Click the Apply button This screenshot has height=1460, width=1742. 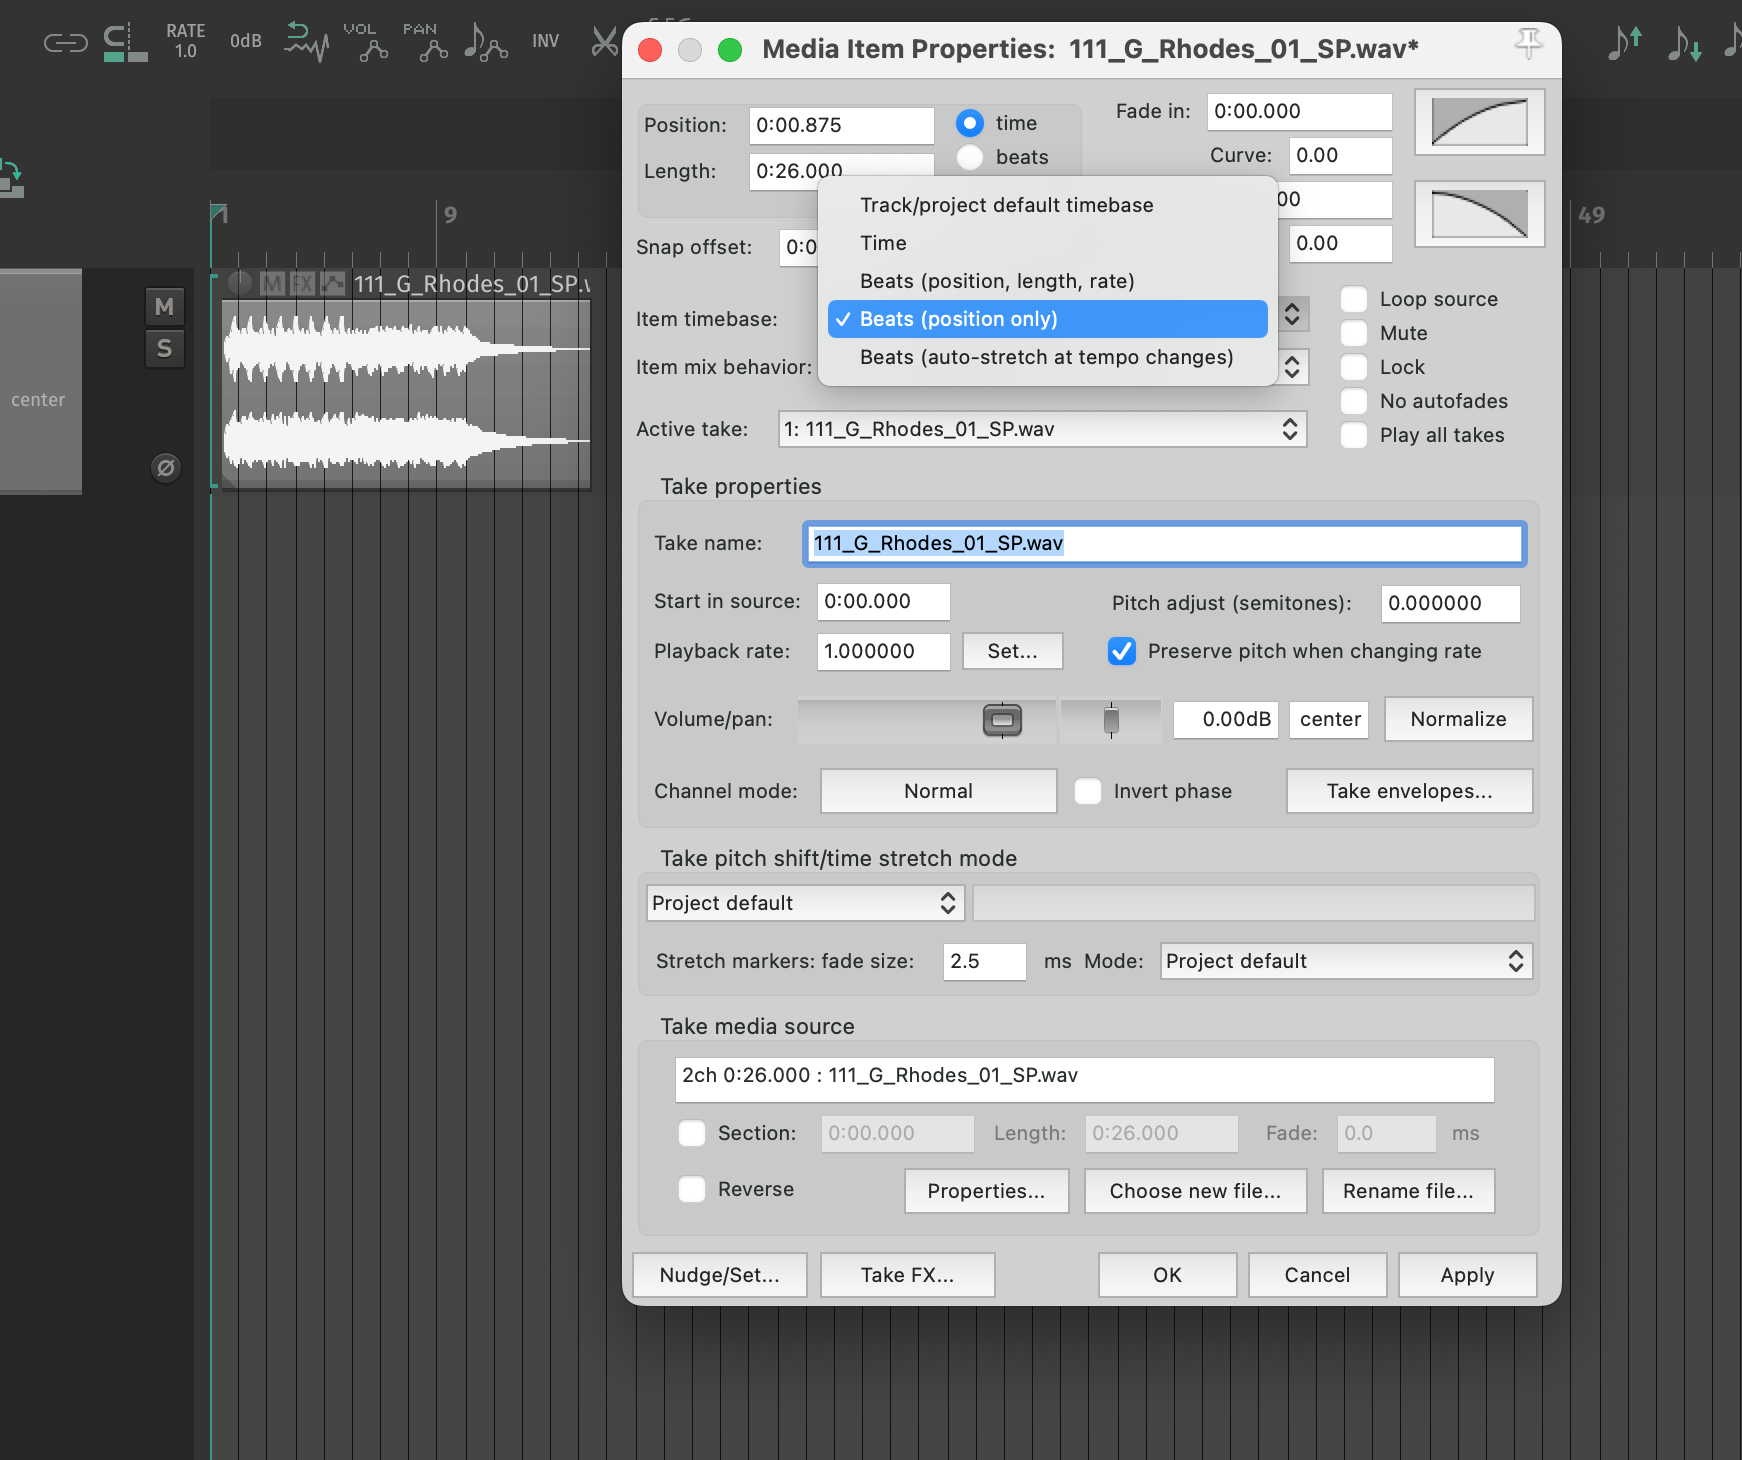[1466, 1275]
